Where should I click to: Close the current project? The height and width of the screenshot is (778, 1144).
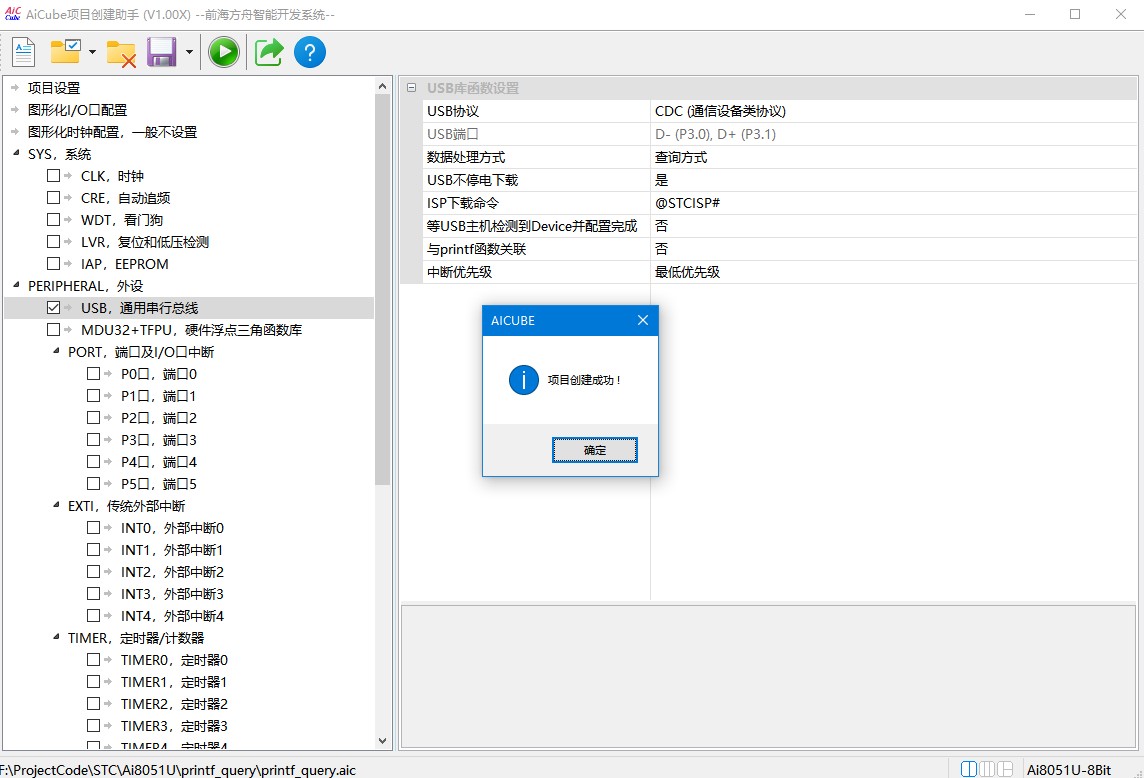pos(122,51)
